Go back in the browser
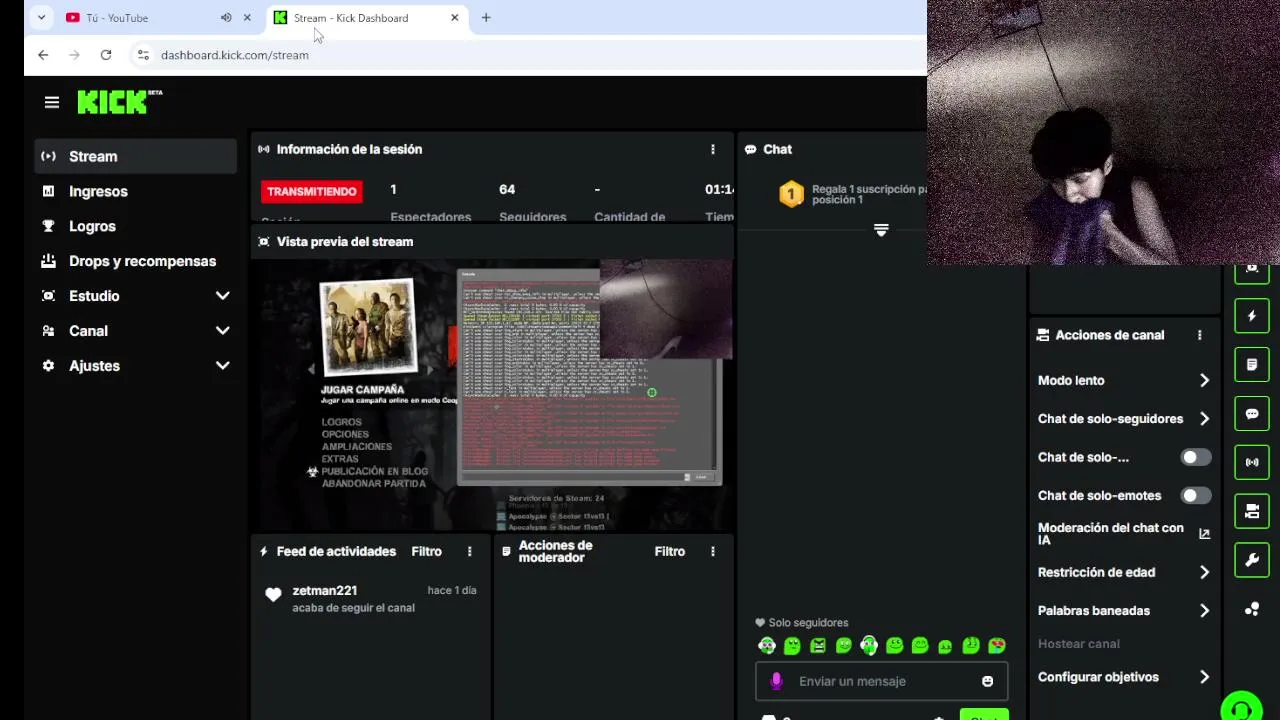 pyautogui.click(x=43, y=55)
